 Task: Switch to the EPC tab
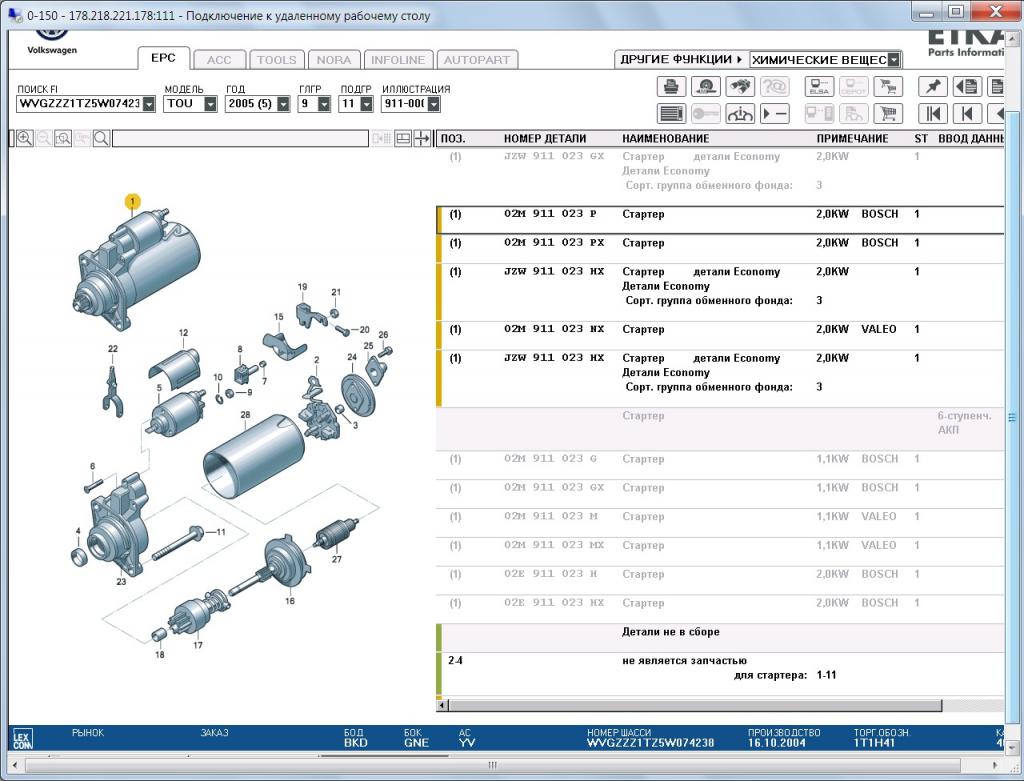pyautogui.click(x=163, y=58)
